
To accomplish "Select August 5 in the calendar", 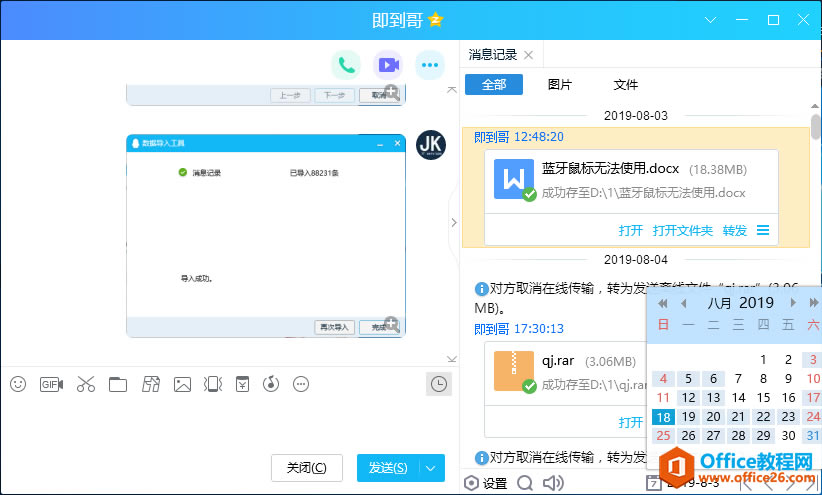I will tap(688, 379).
